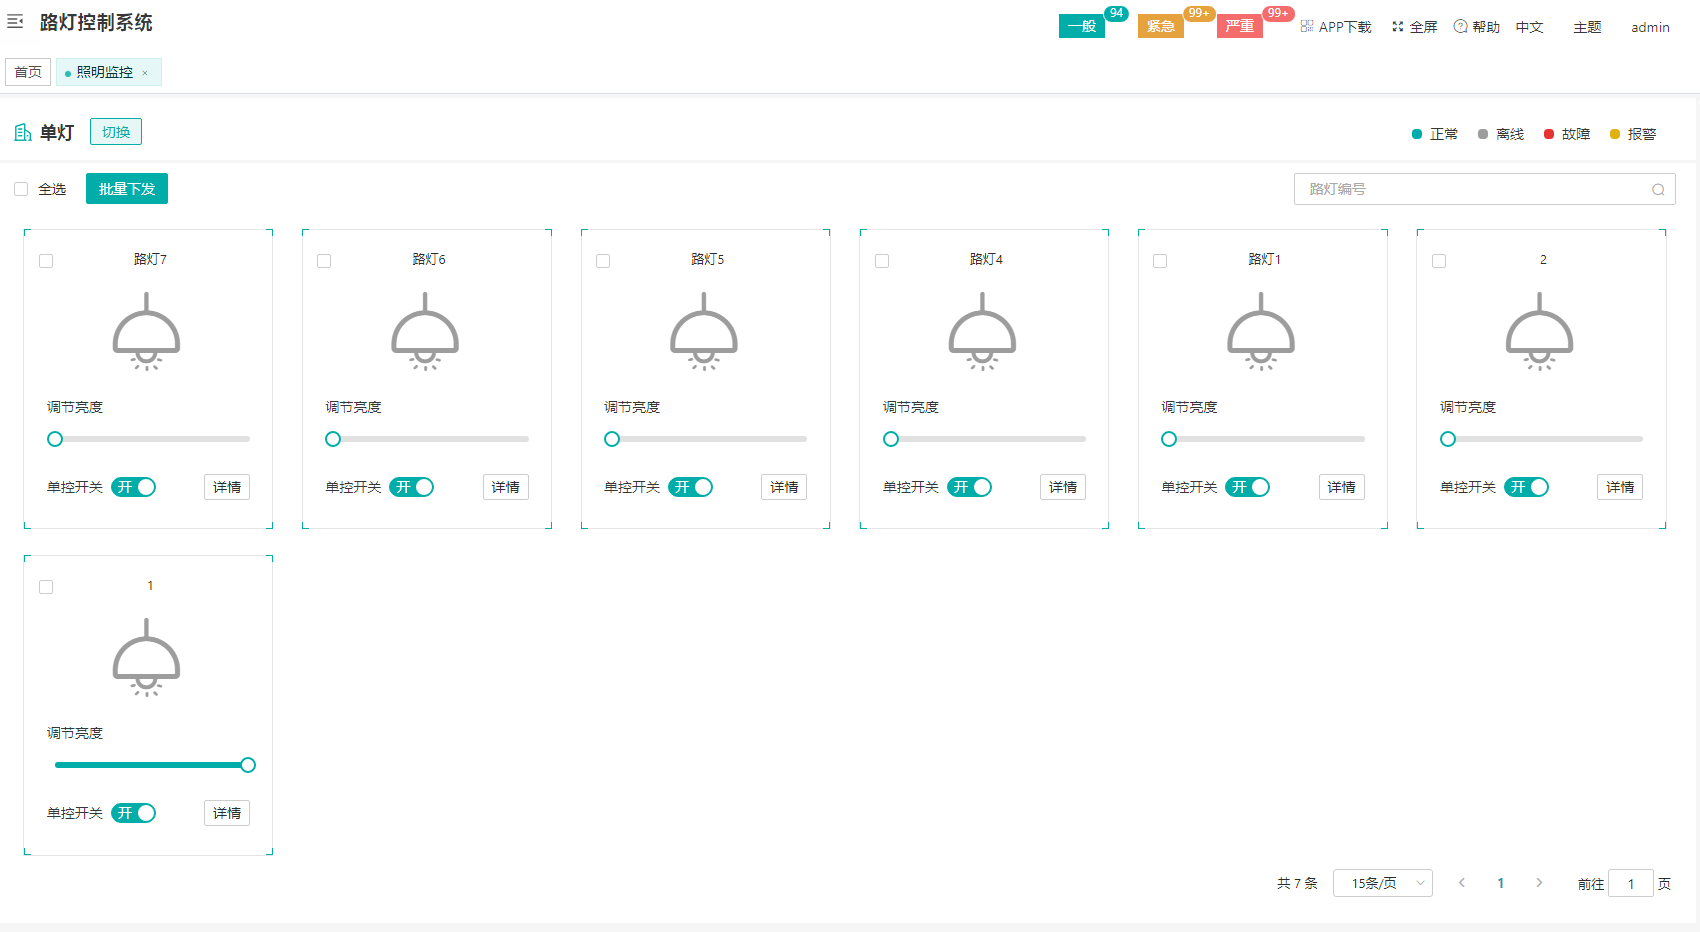Select the 路灯5 card checkbox
1700x932 pixels.
coord(603,261)
